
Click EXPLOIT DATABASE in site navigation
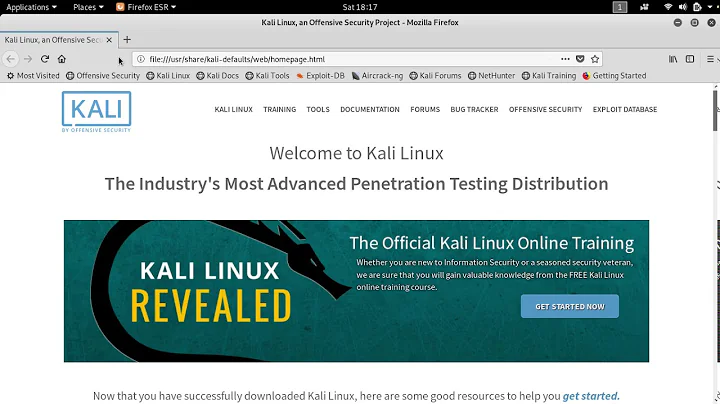[625, 109]
